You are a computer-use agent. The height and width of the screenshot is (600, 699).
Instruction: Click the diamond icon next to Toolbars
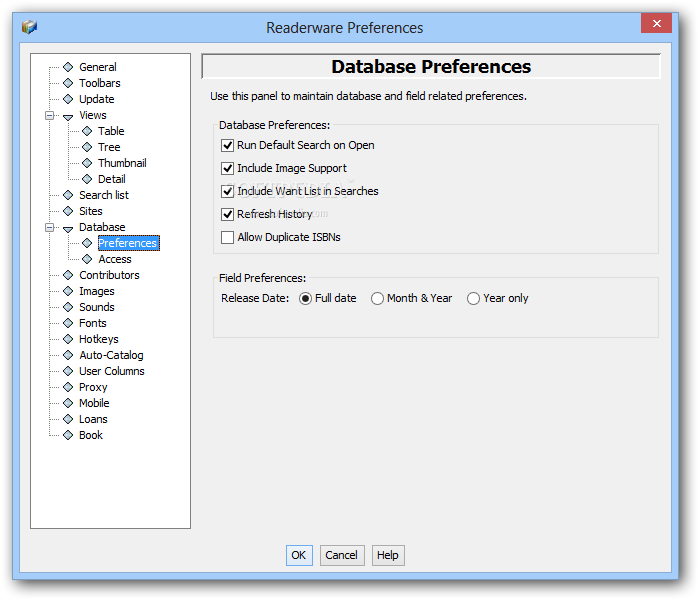point(68,83)
